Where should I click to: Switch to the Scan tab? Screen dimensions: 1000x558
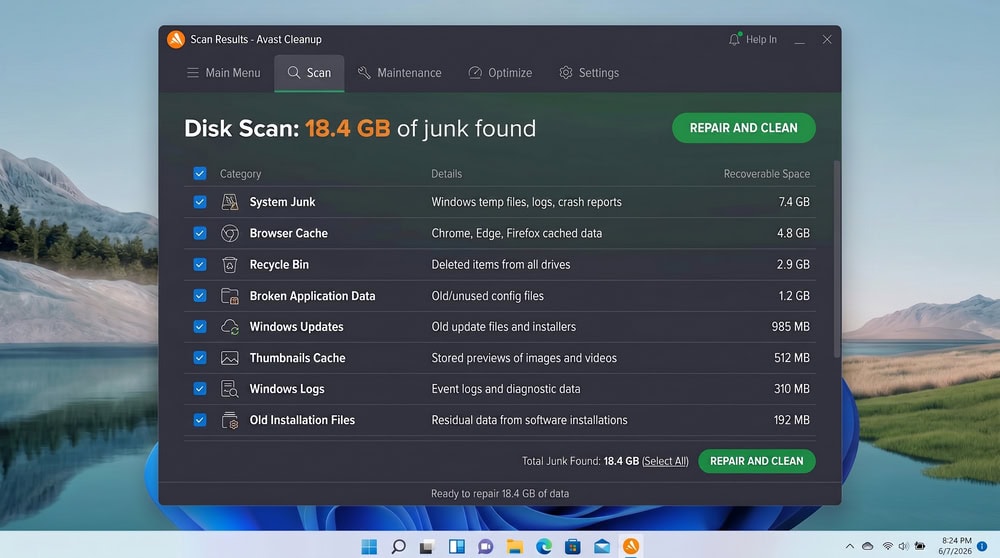[309, 73]
